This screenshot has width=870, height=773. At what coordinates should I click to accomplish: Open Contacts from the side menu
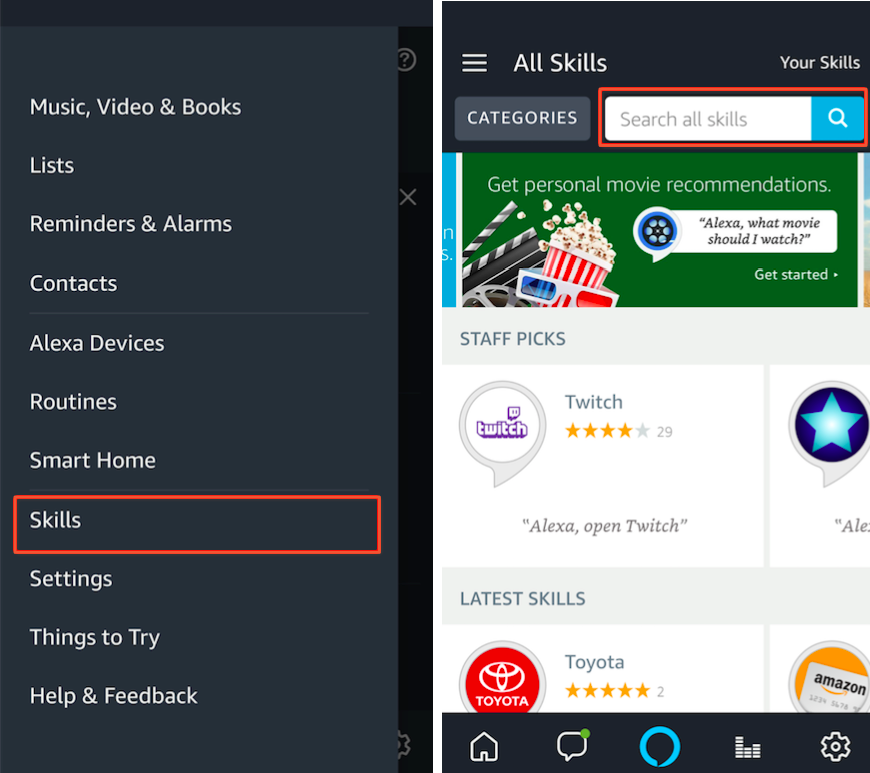tap(73, 284)
